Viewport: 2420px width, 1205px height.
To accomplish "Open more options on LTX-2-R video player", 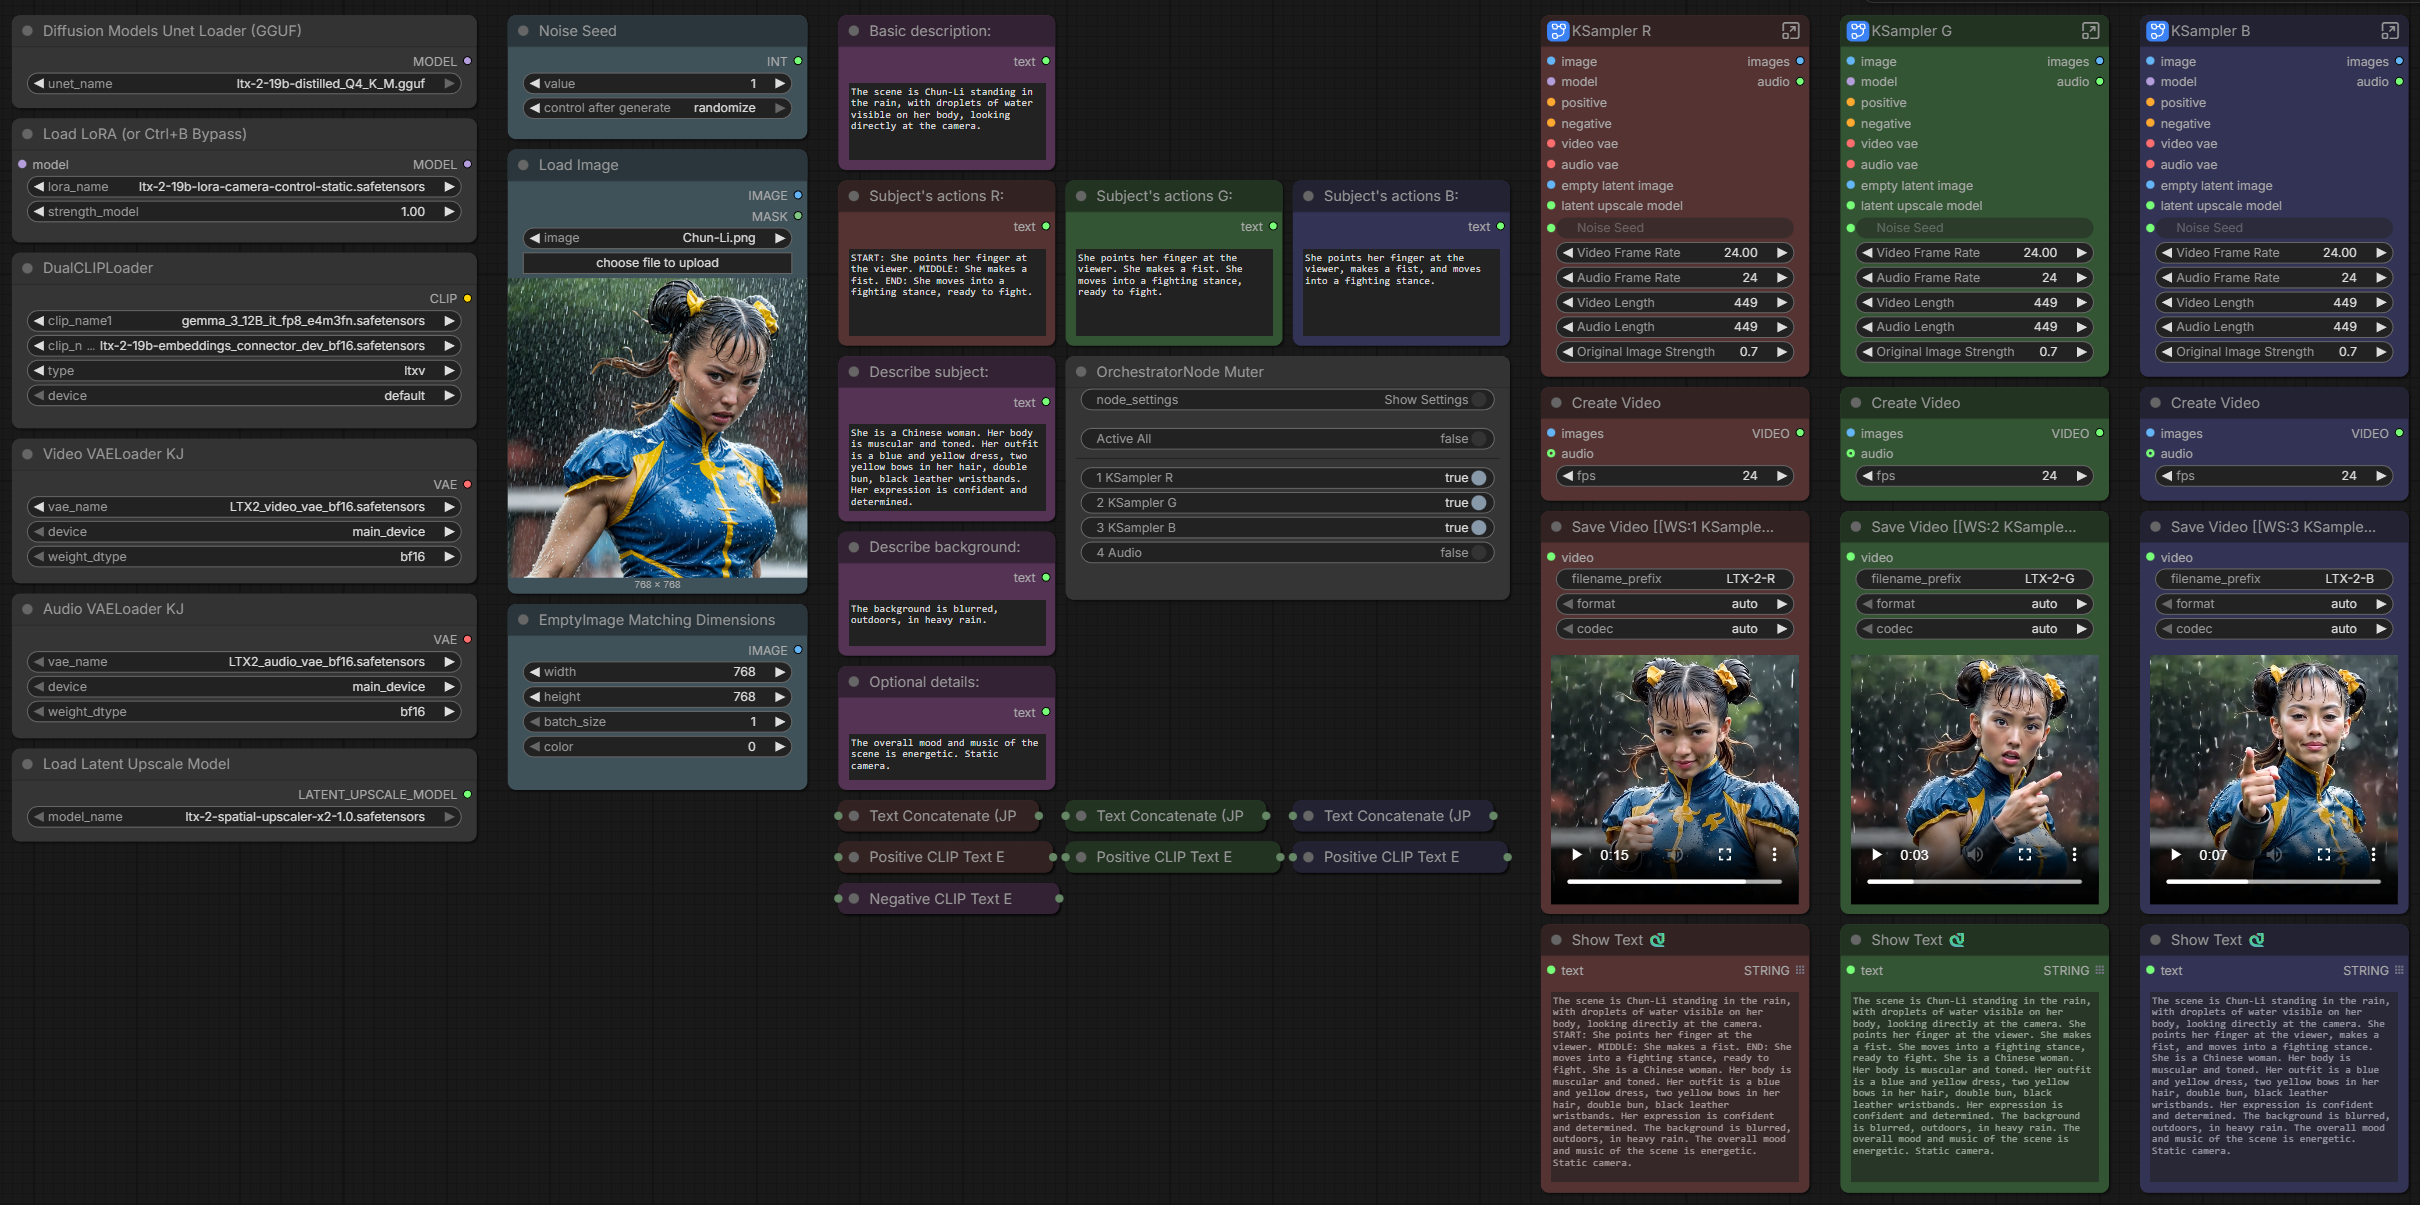I will (1774, 855).
